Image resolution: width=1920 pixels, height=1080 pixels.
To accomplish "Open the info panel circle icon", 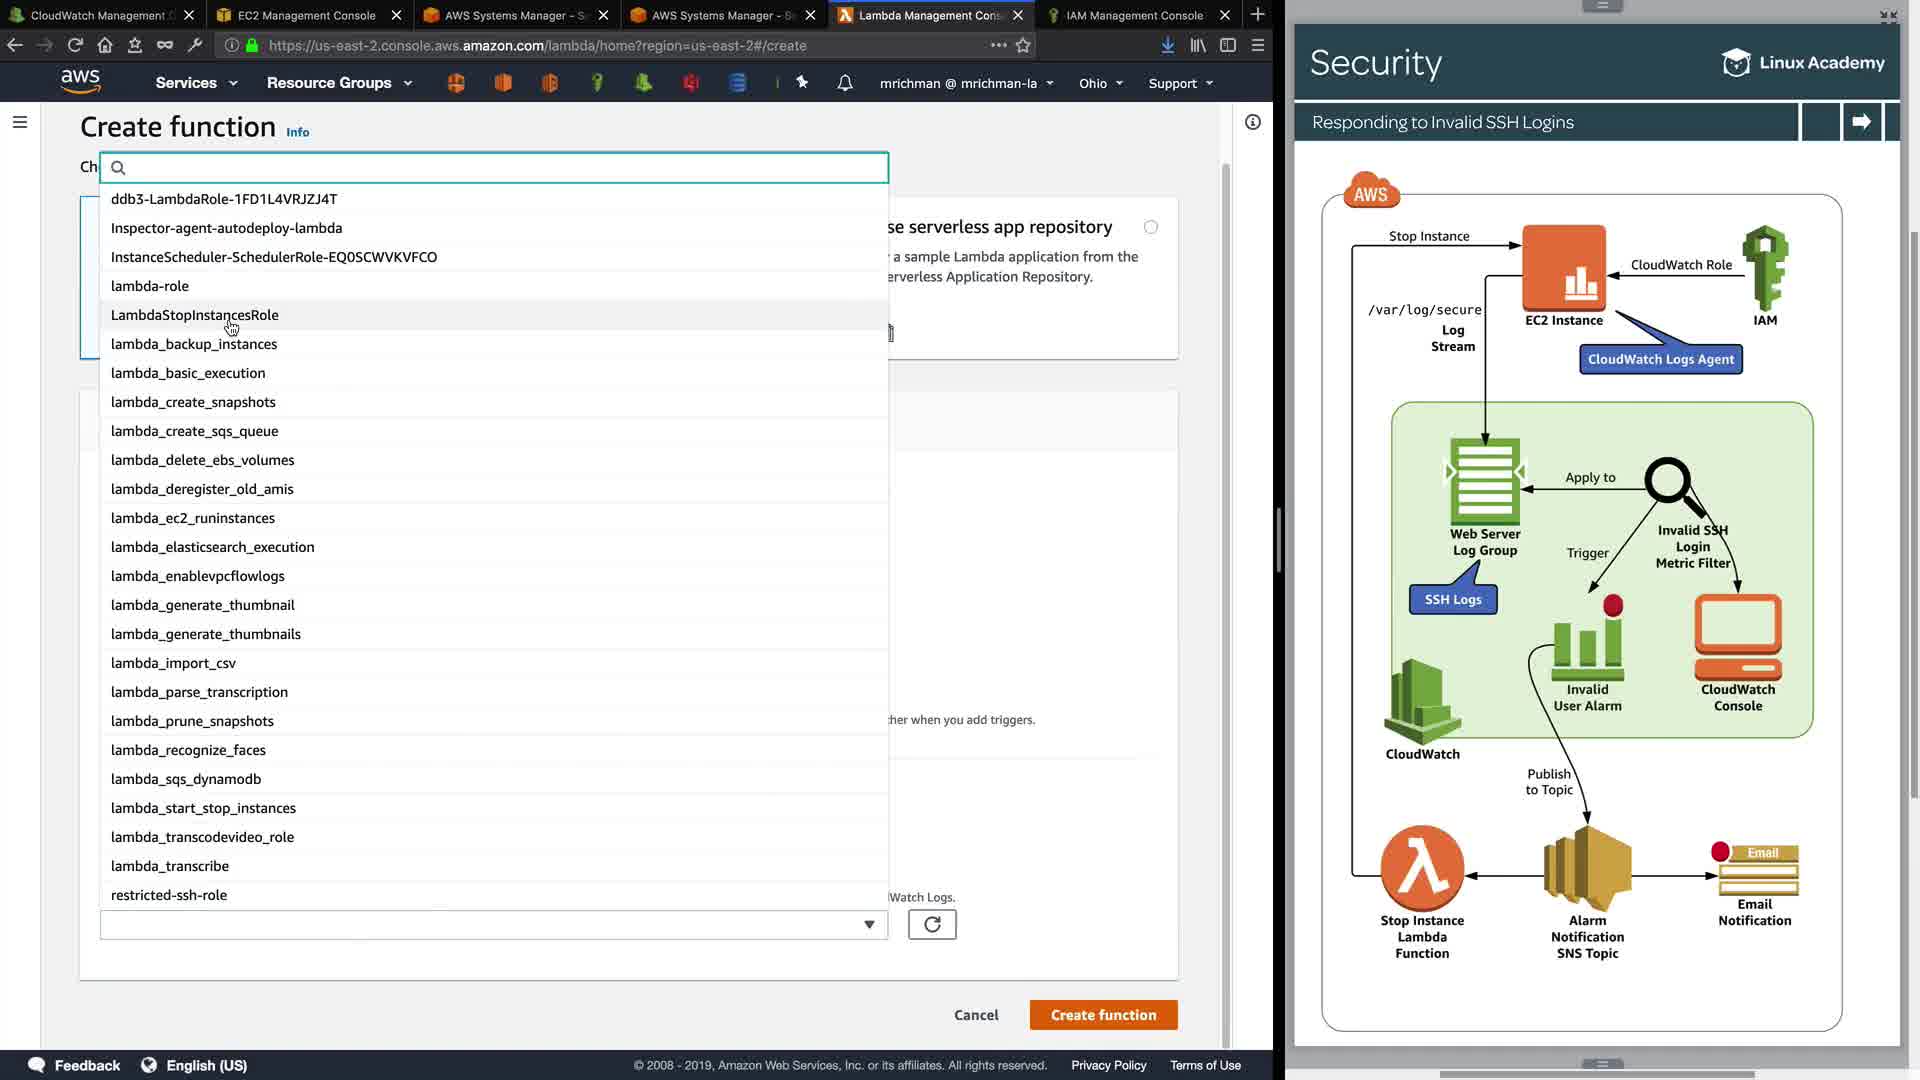I will (1253, 122).
